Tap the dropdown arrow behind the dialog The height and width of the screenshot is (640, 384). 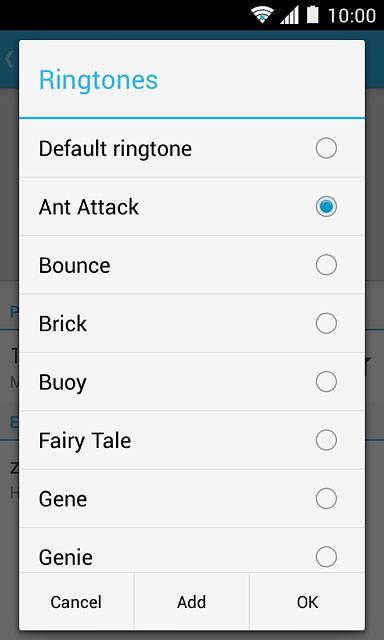point(368,360)
